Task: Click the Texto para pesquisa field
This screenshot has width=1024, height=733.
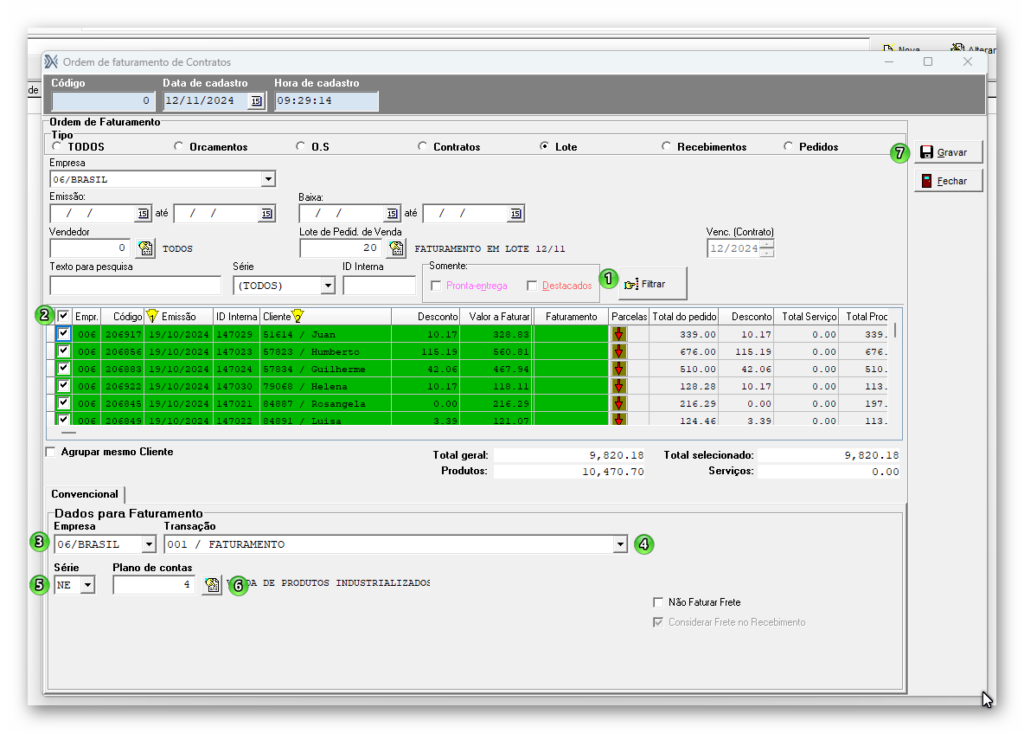Action: pos(135,285)
